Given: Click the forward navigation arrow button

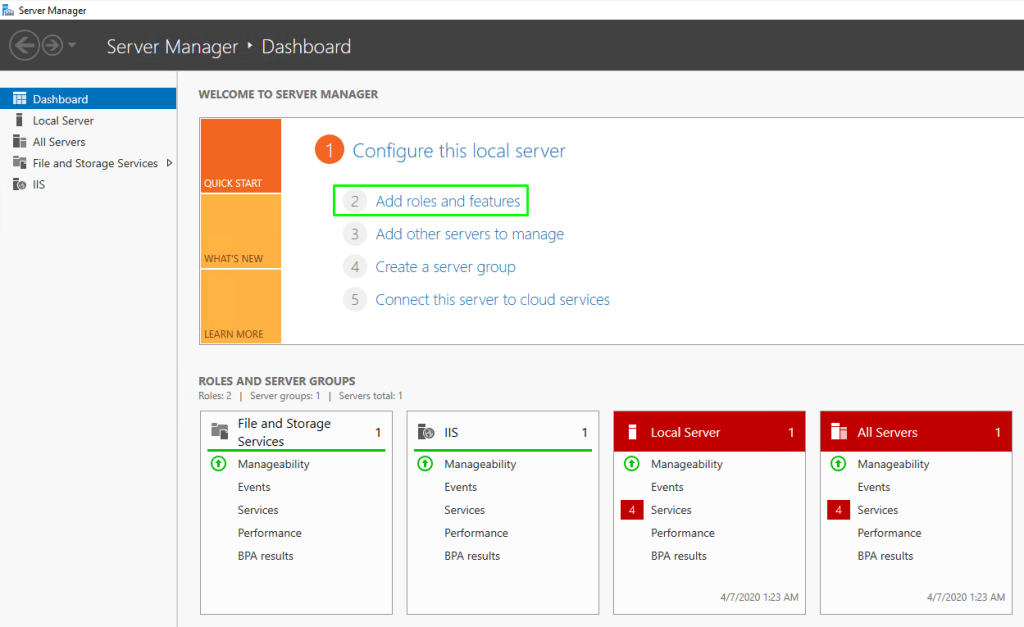Looking at the screenshot, I should 52,45.
